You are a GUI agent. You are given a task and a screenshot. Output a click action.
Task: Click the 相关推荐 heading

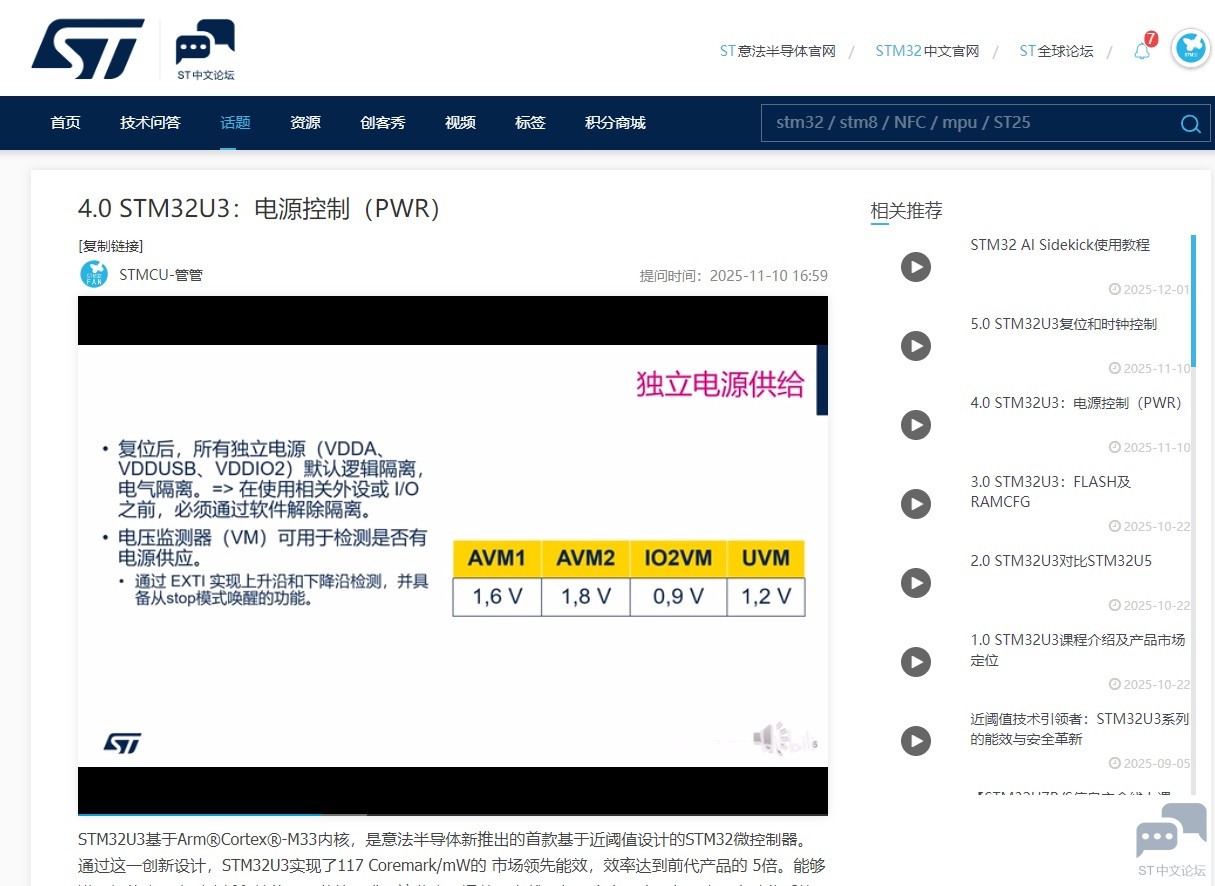click(906, 211)
